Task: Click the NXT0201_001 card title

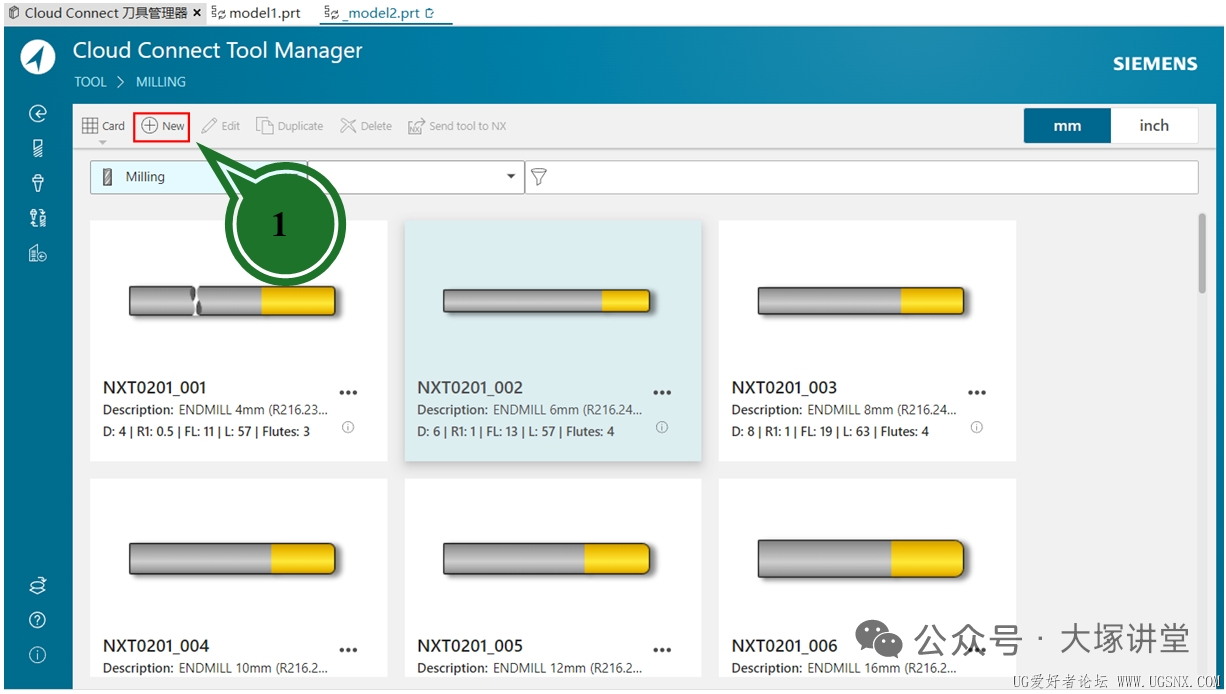Action: click(x=155, y=388)
